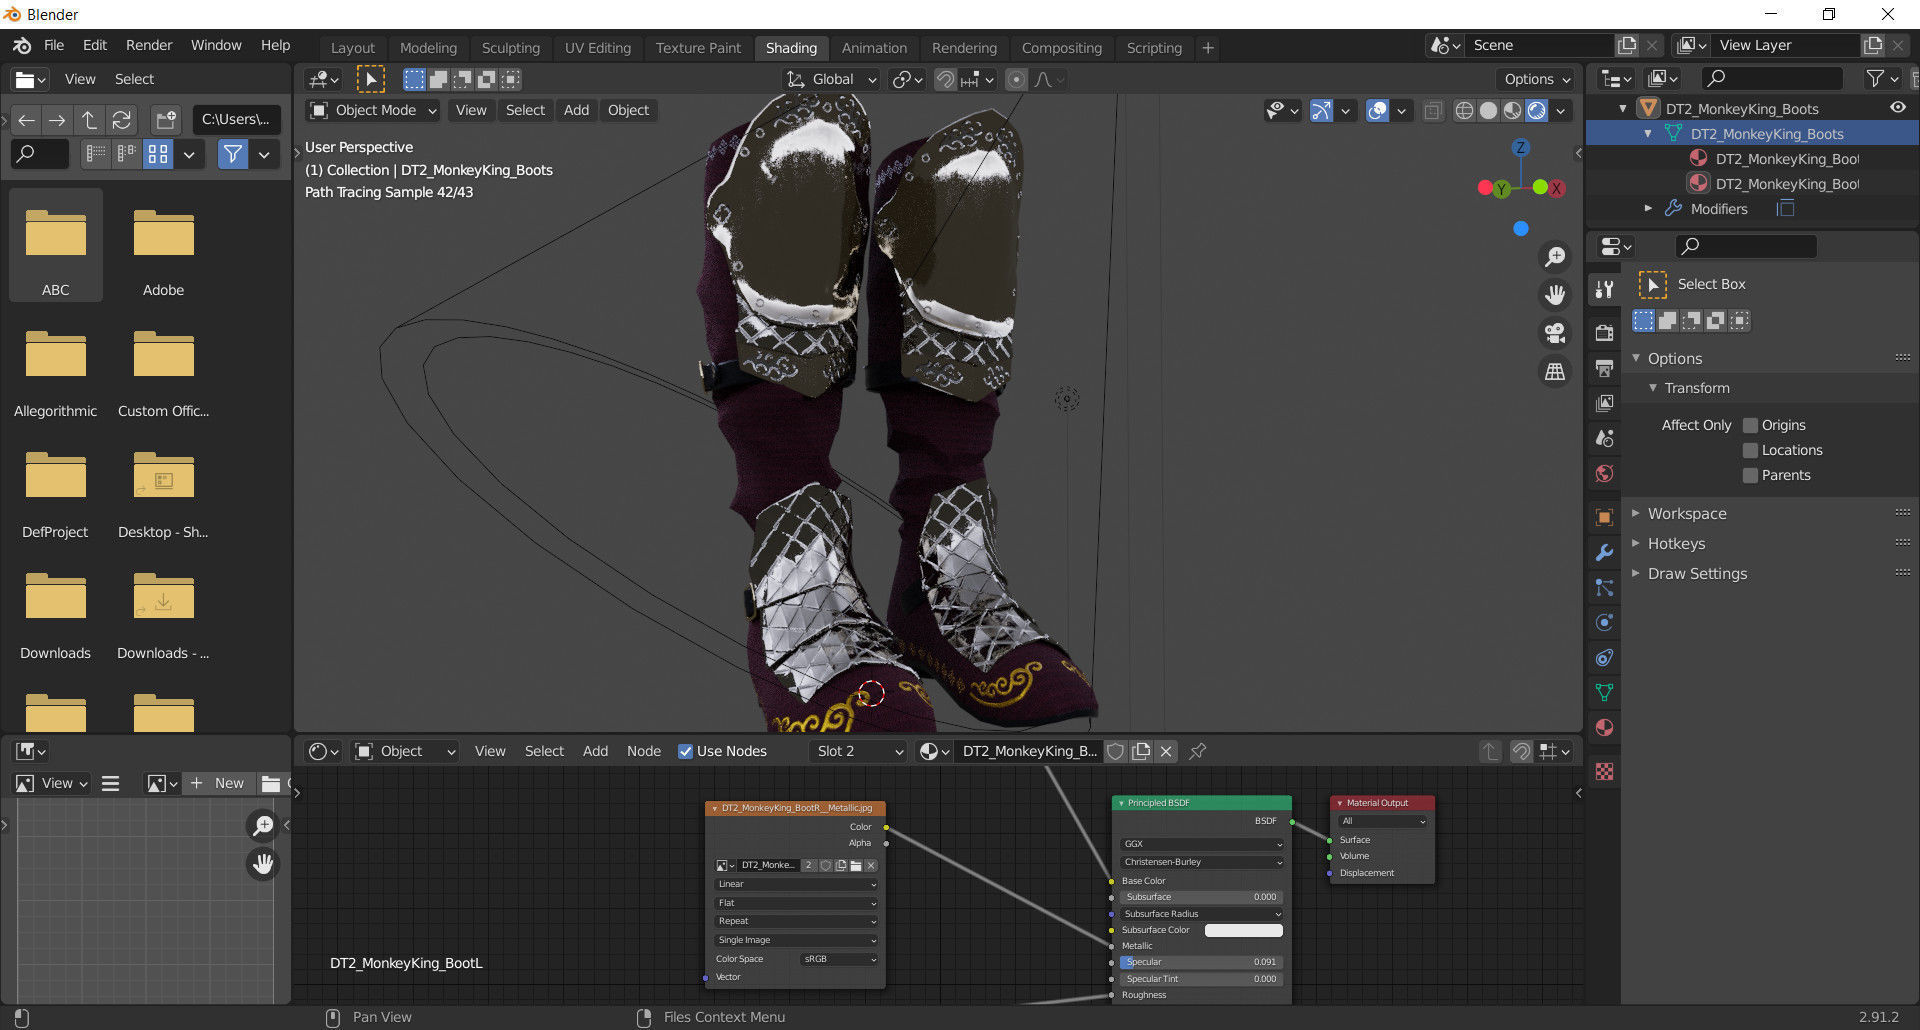Open the Slot 2 material slot dropdown
Screen dimensions: 1920x1030
coord(859,751)
